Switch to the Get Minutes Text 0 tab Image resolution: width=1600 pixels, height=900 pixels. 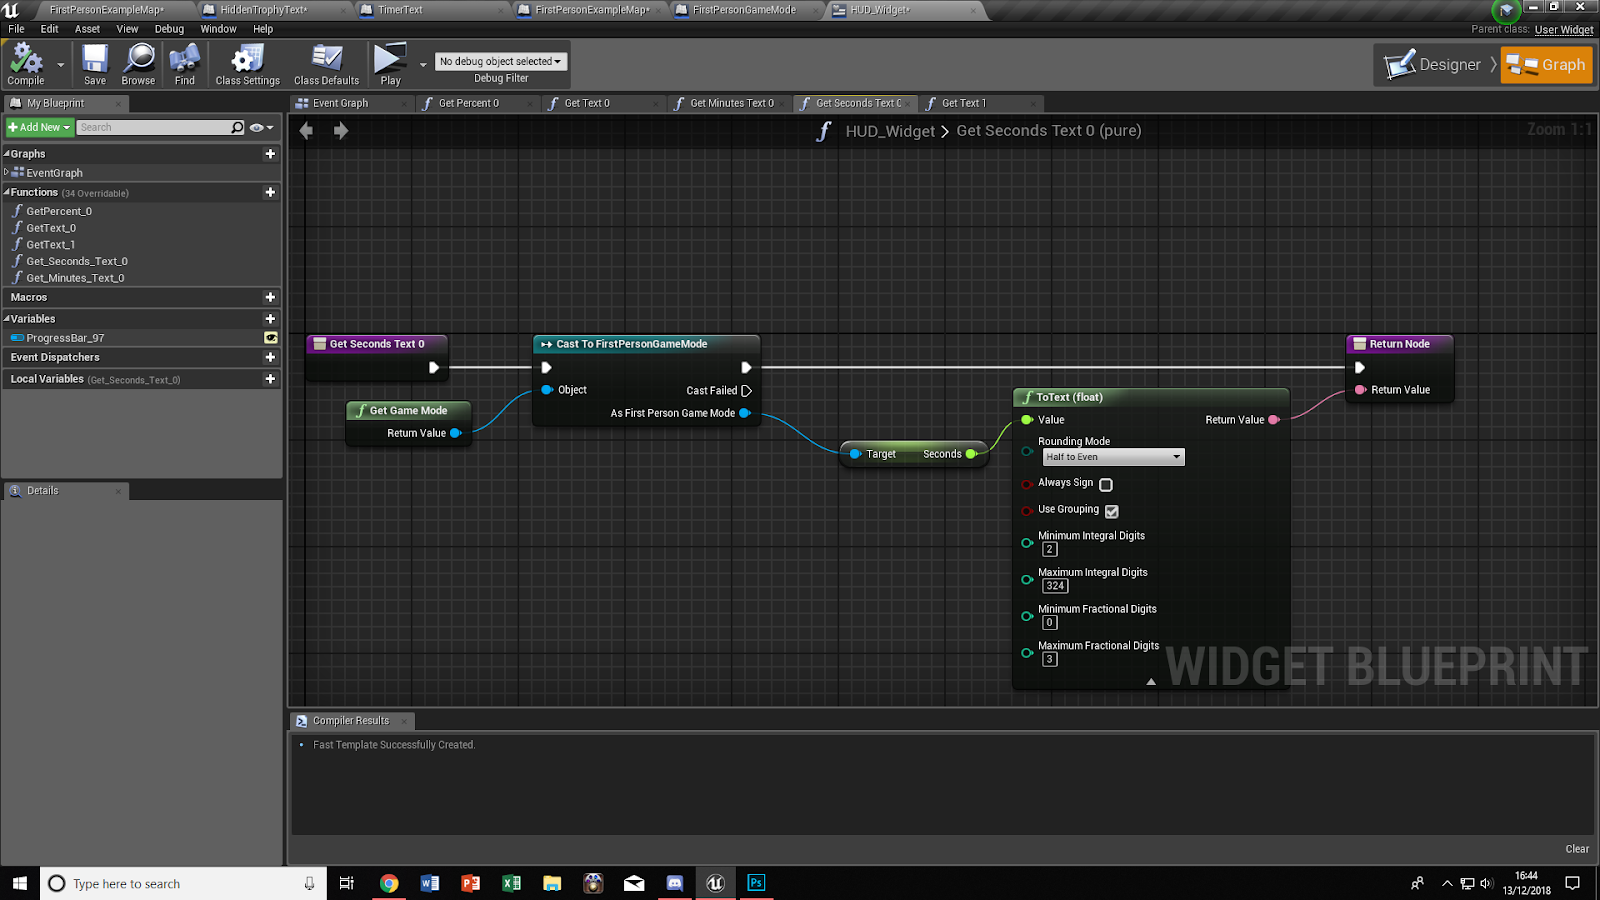pyautogui.click(x=732, y=103)
